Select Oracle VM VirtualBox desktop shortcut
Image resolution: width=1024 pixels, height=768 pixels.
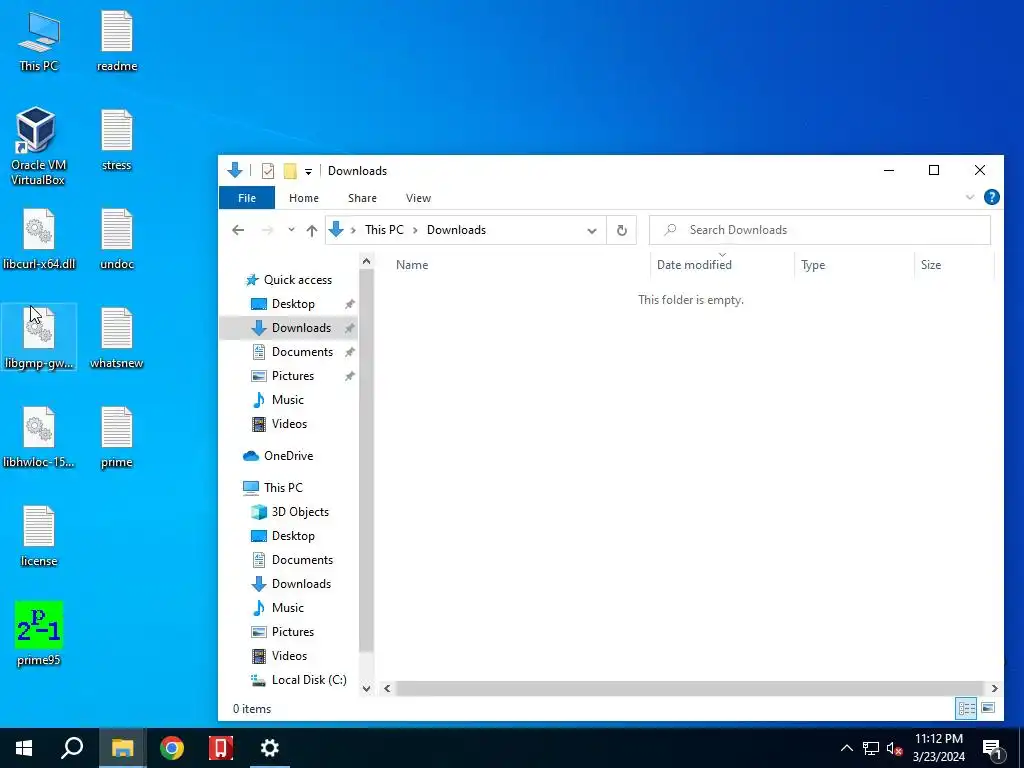[39, 146]
